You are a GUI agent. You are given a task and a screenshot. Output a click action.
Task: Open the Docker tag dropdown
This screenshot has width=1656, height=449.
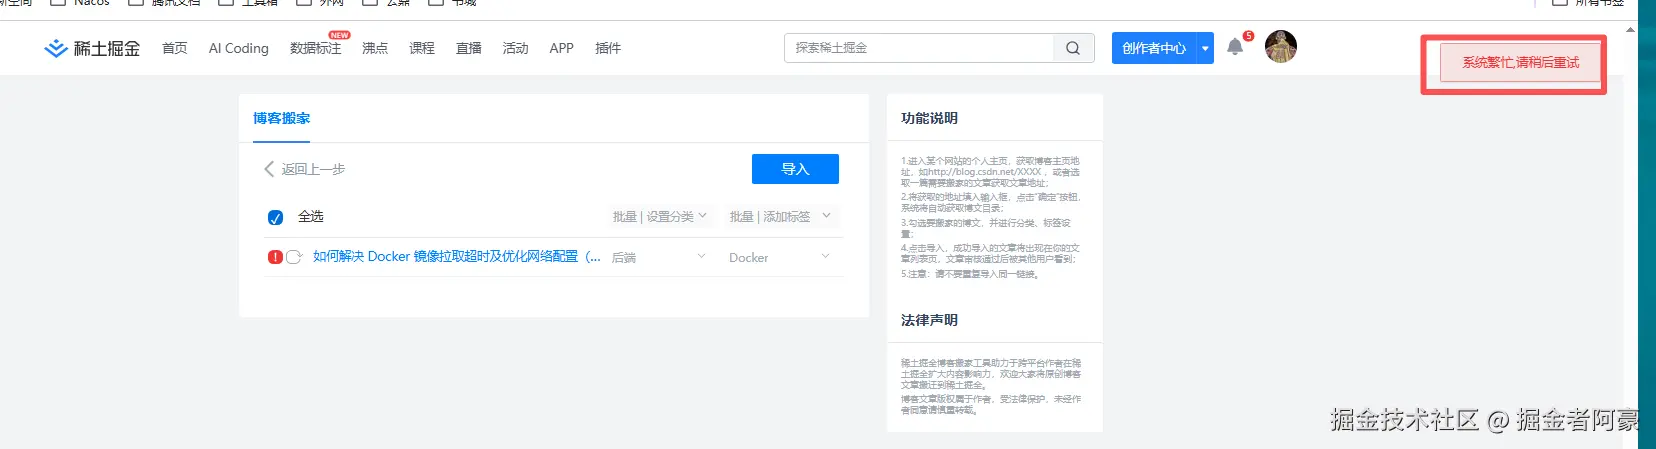click(x=780, y=257)
